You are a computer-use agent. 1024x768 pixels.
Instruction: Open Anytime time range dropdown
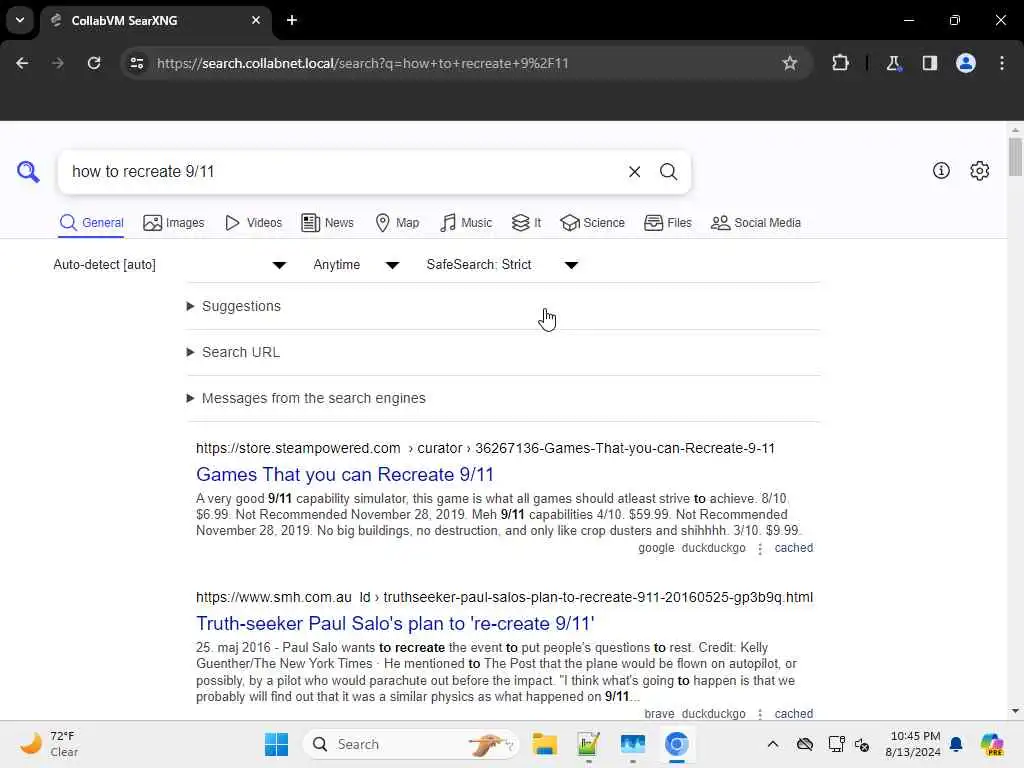356,264
